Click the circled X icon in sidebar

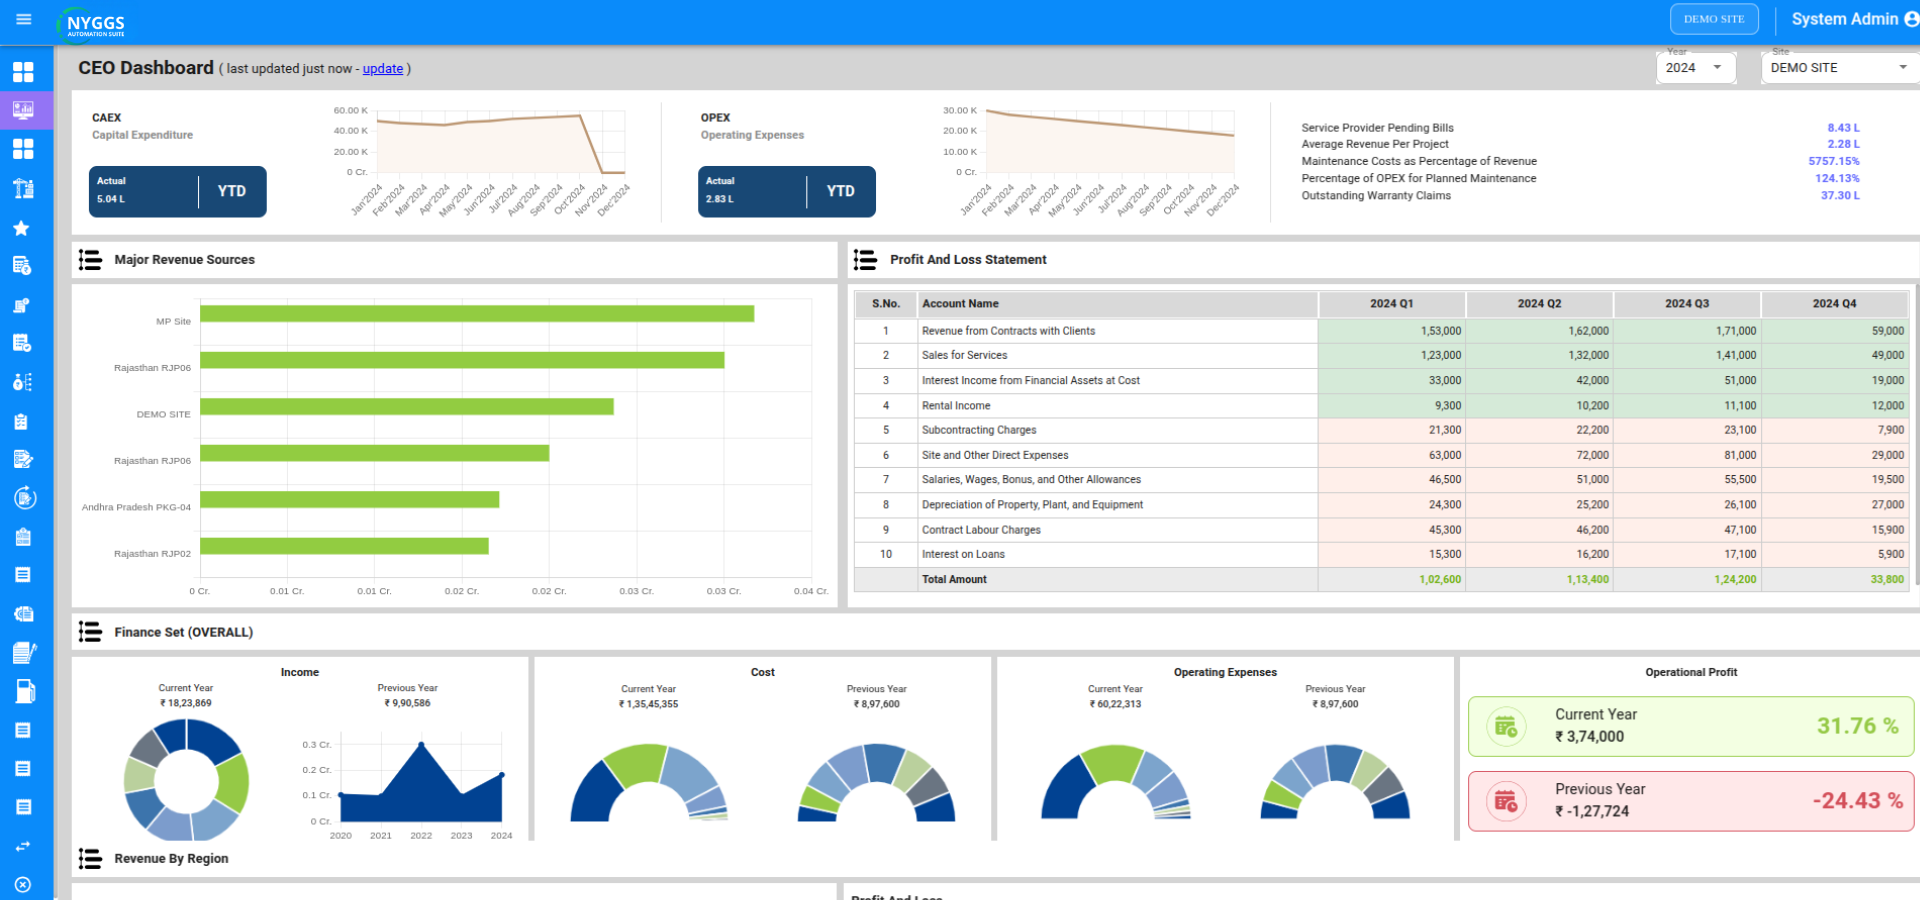click(x=23, y=885)
